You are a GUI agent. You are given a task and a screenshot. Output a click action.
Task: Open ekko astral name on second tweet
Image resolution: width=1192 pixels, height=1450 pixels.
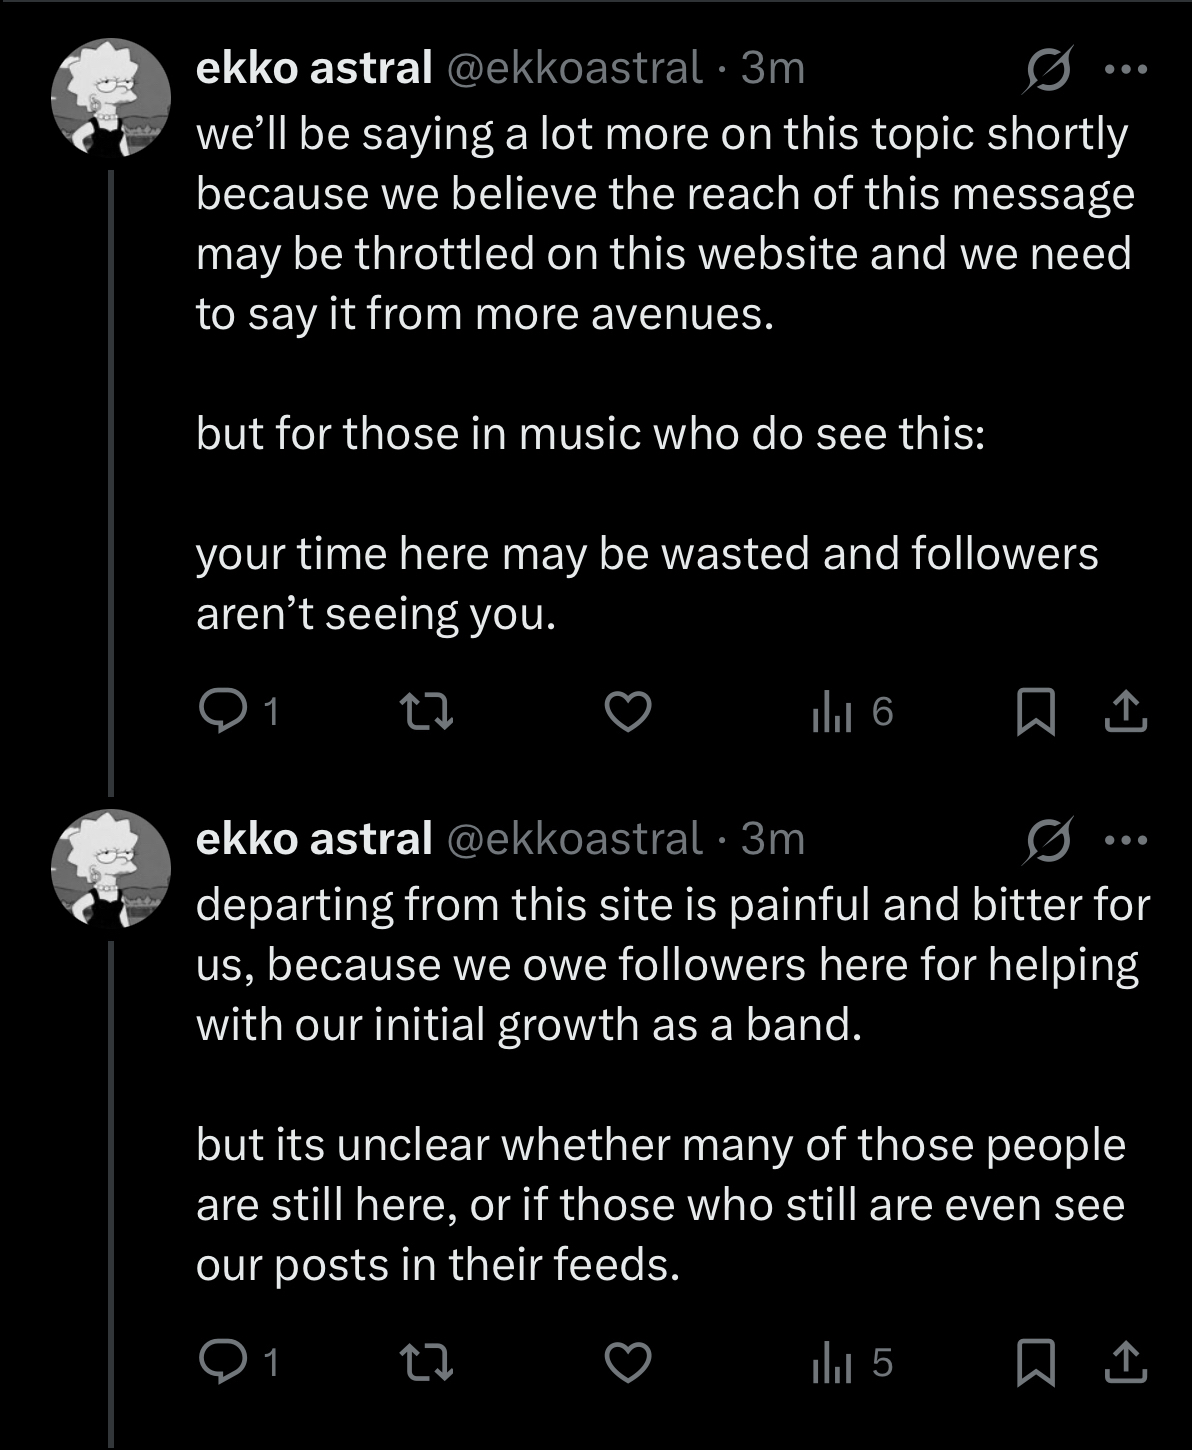[x=314, y=838]
